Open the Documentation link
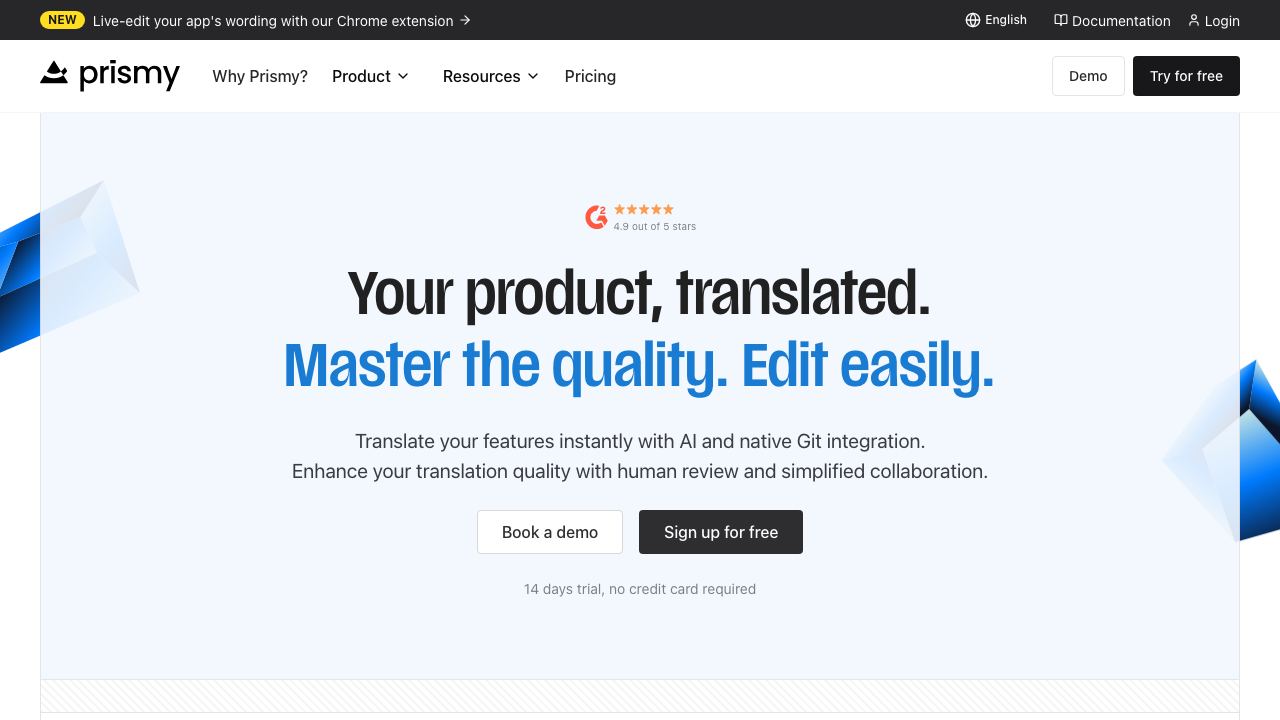 (x=1112, y=20)
